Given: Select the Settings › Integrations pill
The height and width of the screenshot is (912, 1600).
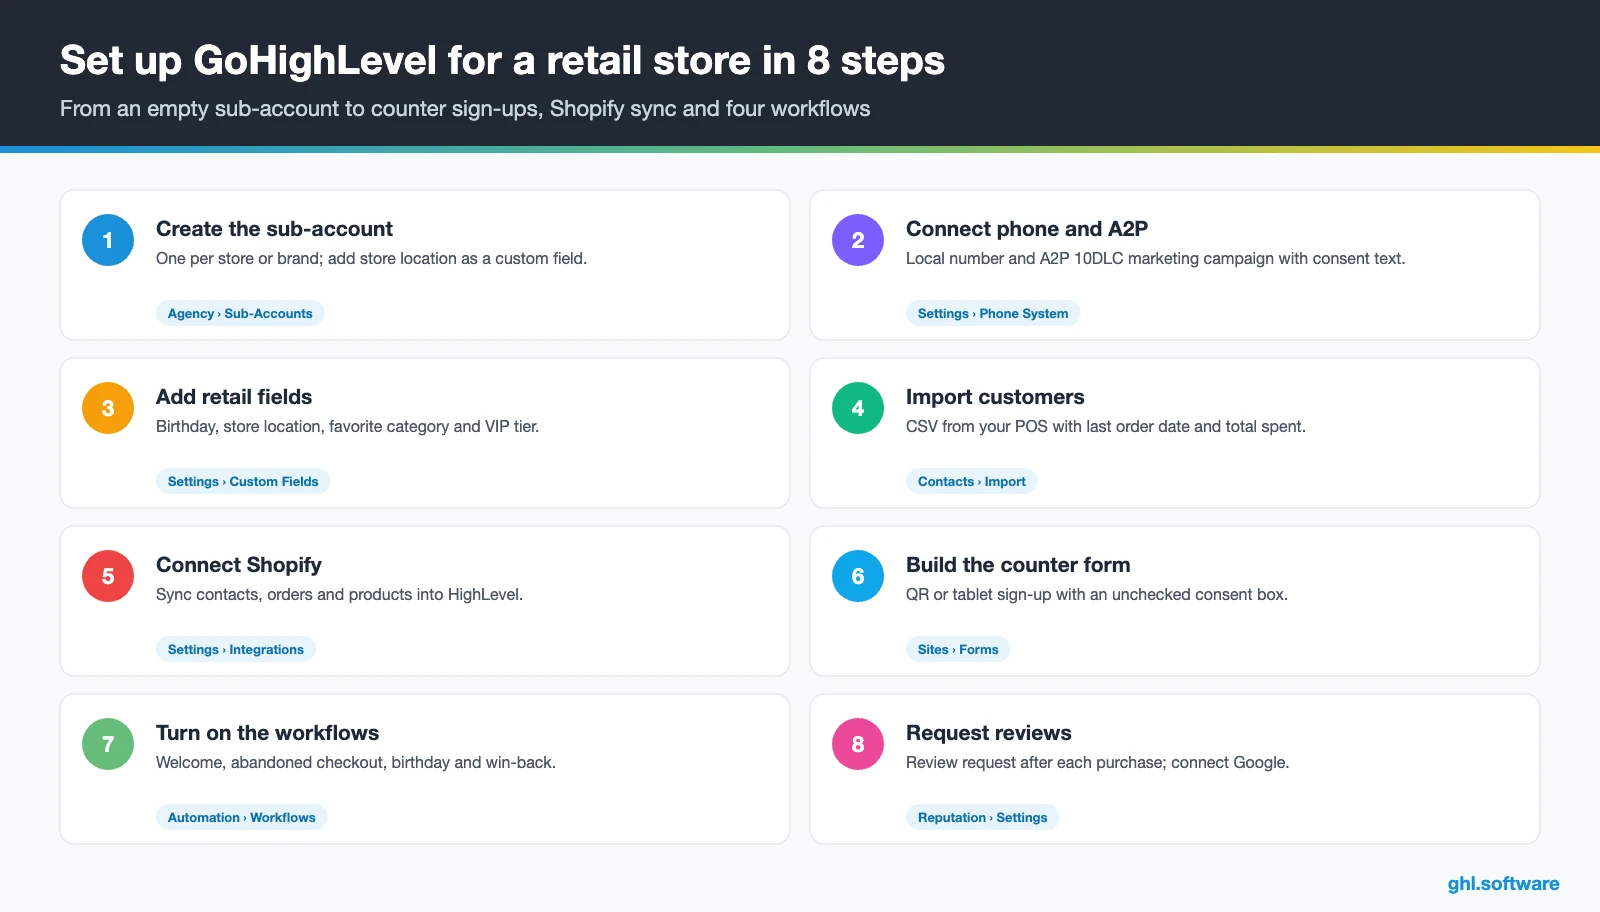Looking at the screenshot, I should (x=236, y=649).
